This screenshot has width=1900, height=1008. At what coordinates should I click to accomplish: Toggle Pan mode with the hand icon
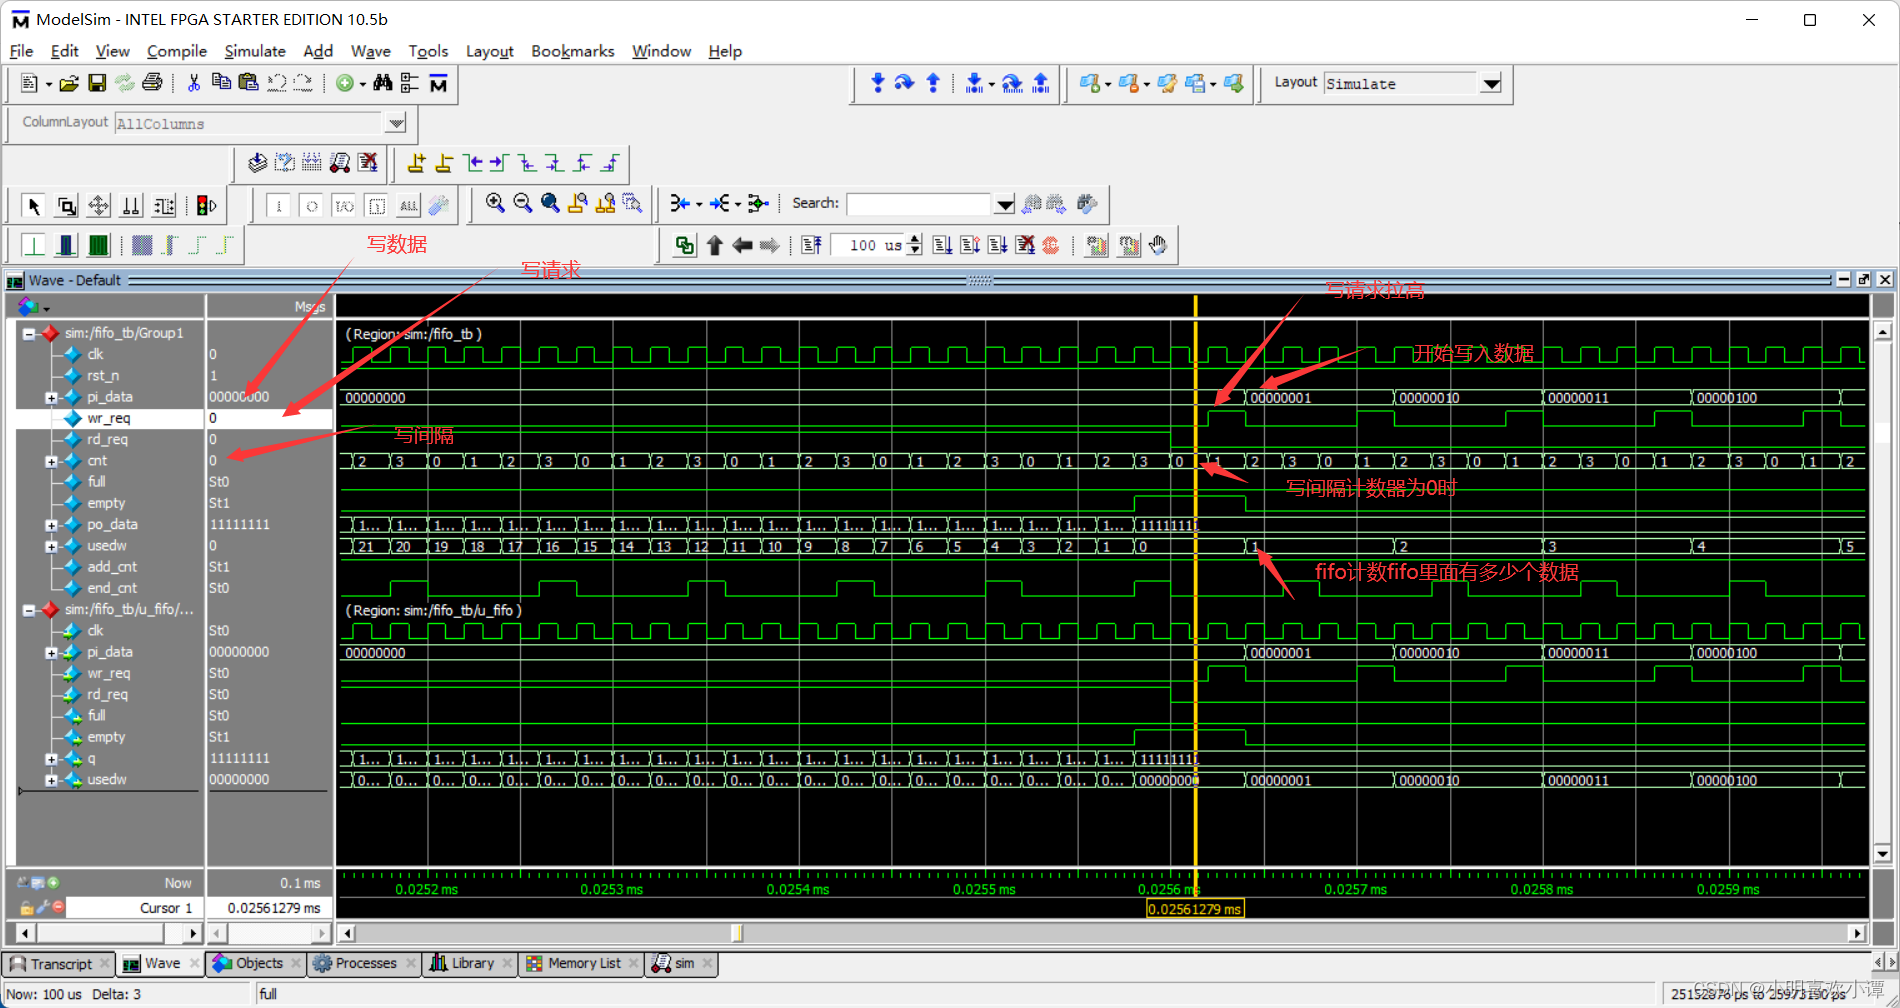pos(1158,245)
